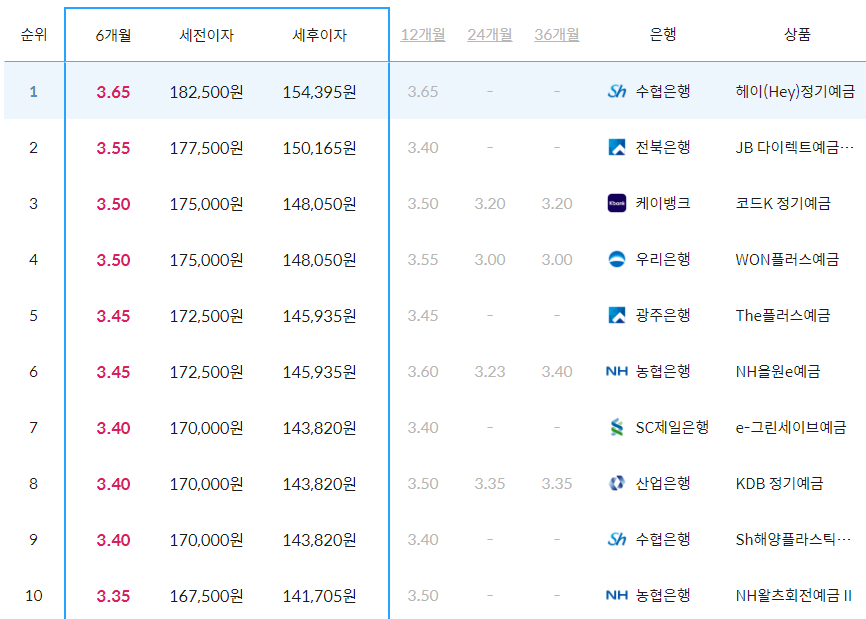This screenshot has height=619, width=866.
Task: Open the KDB 정기예금 product
Action: click(x=779, y=483)
